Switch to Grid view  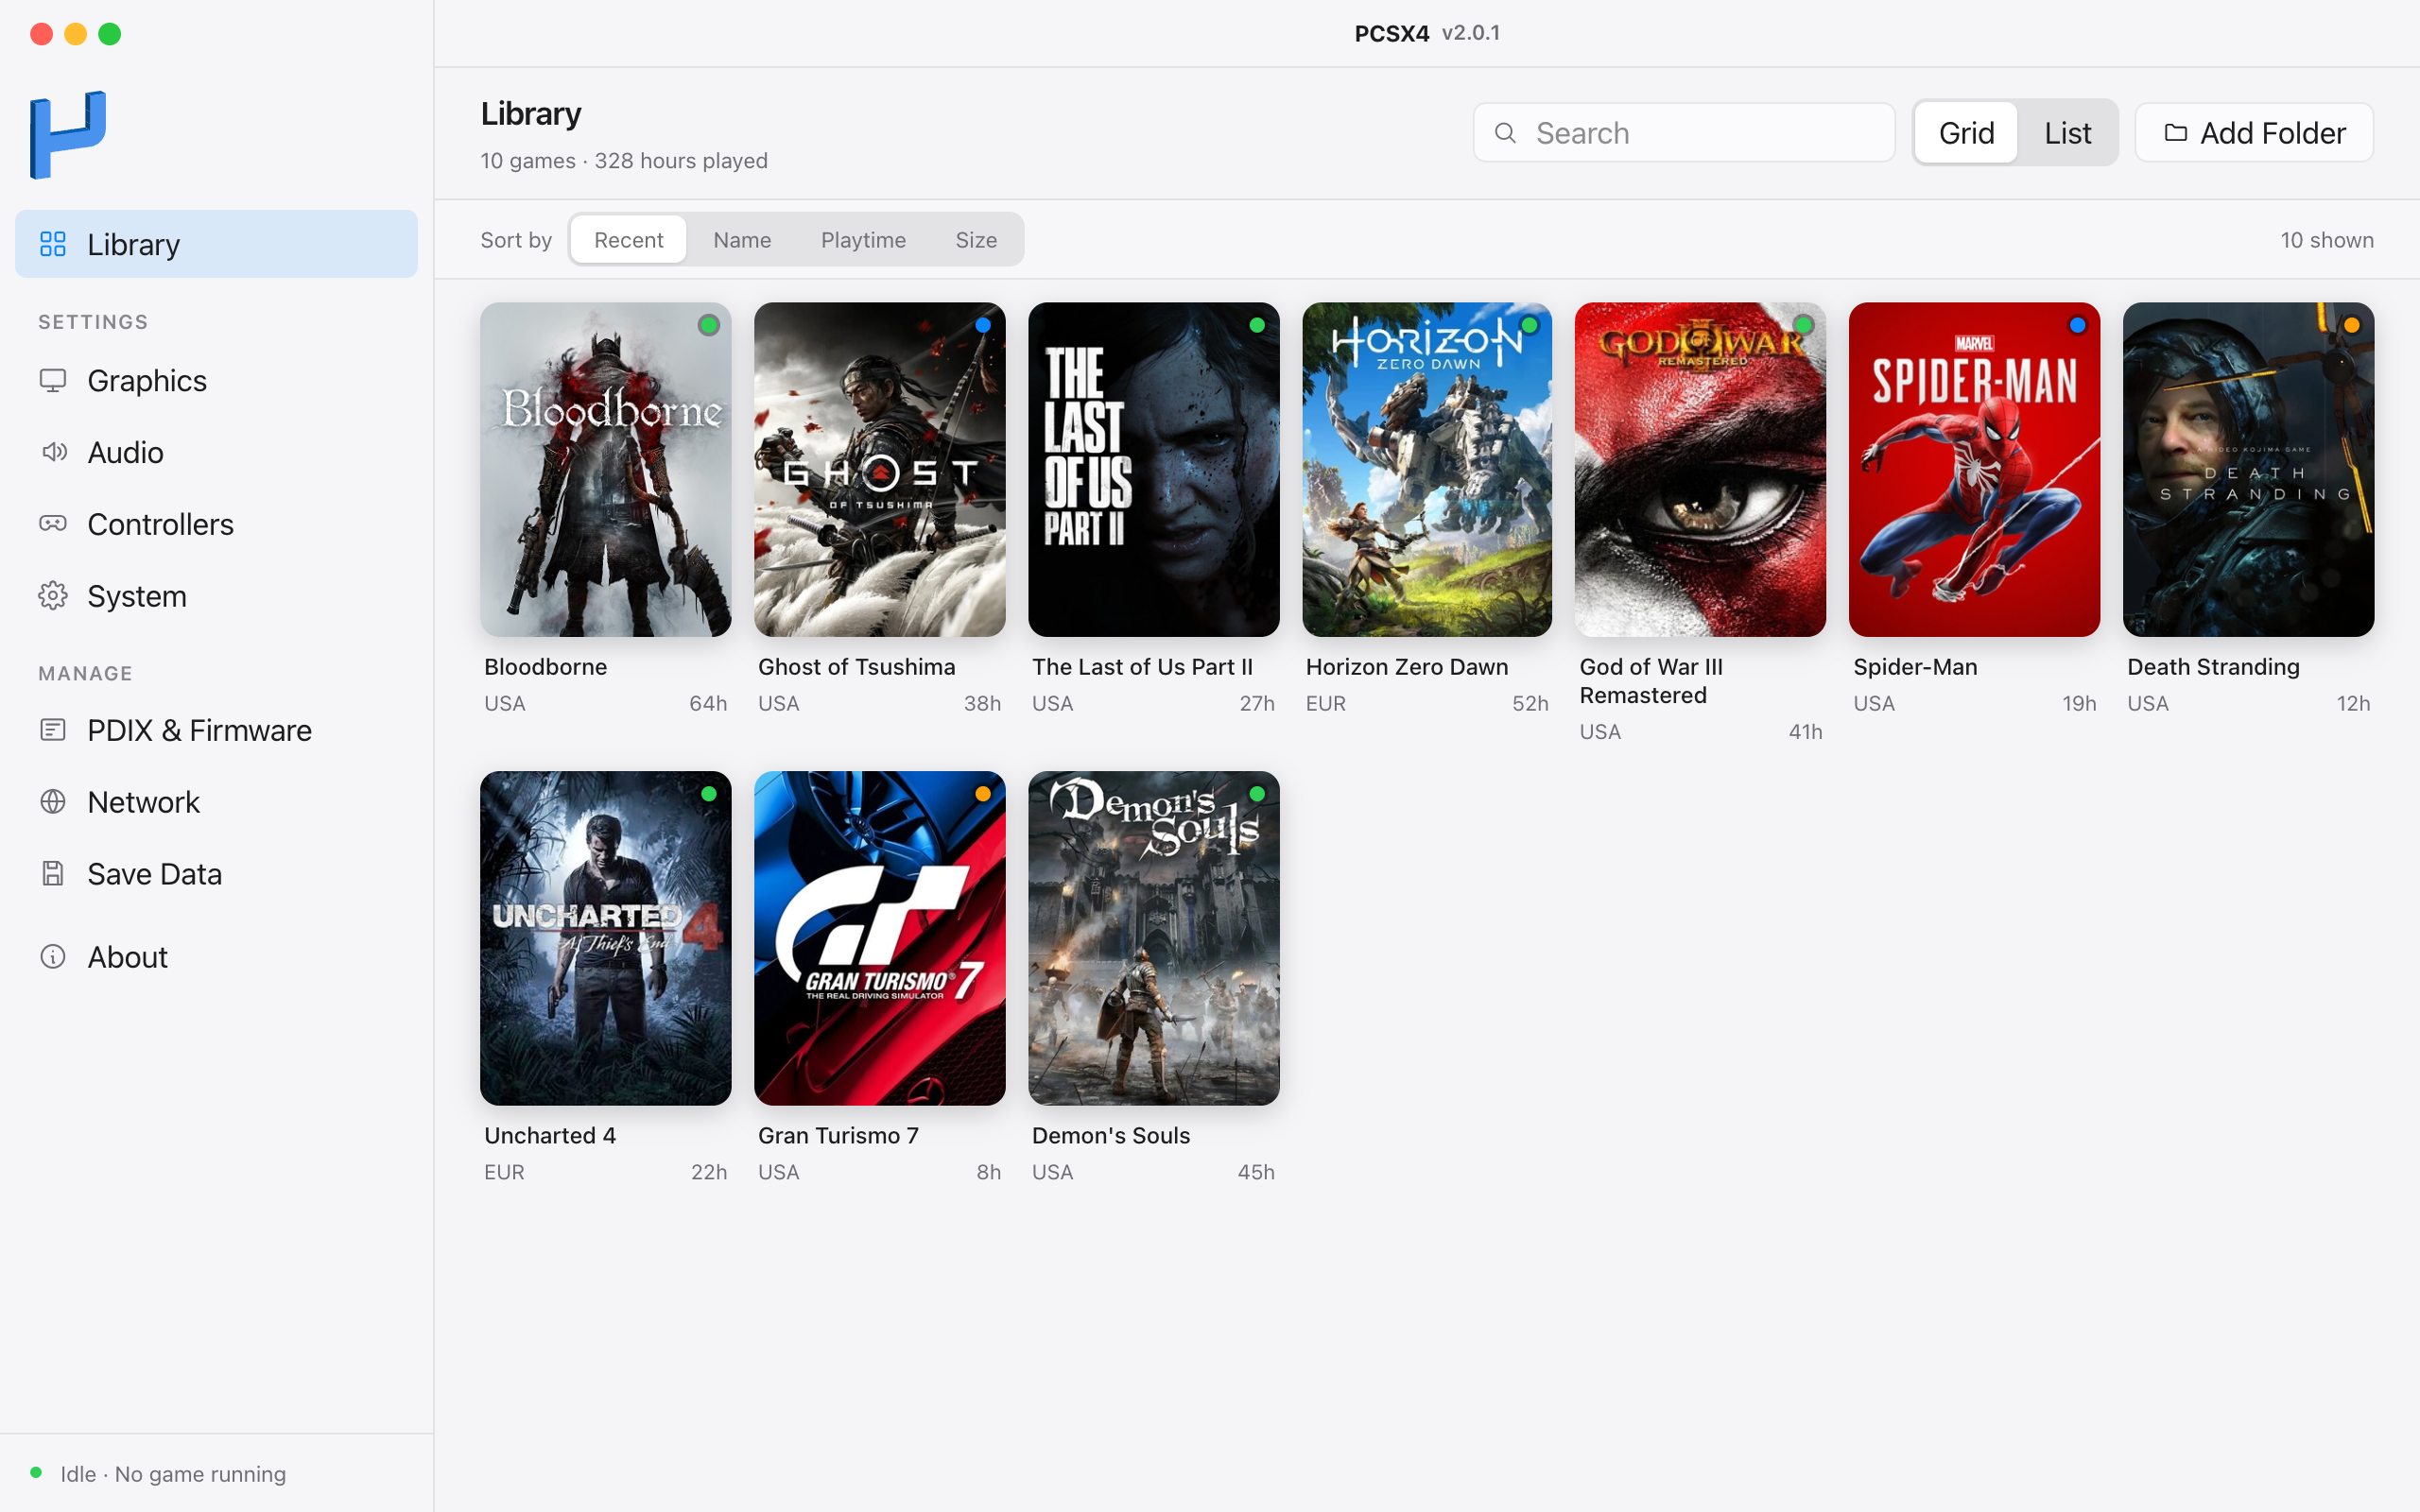[x=1966, y=133]
